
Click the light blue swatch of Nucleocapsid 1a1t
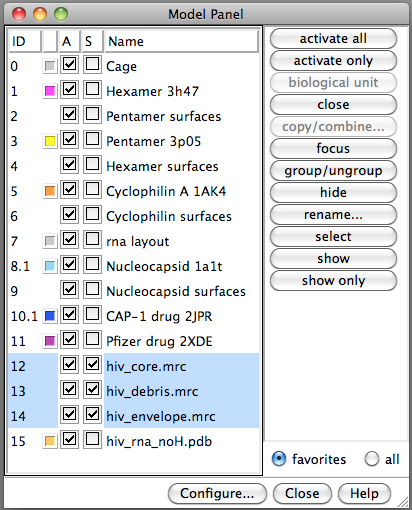50,266
